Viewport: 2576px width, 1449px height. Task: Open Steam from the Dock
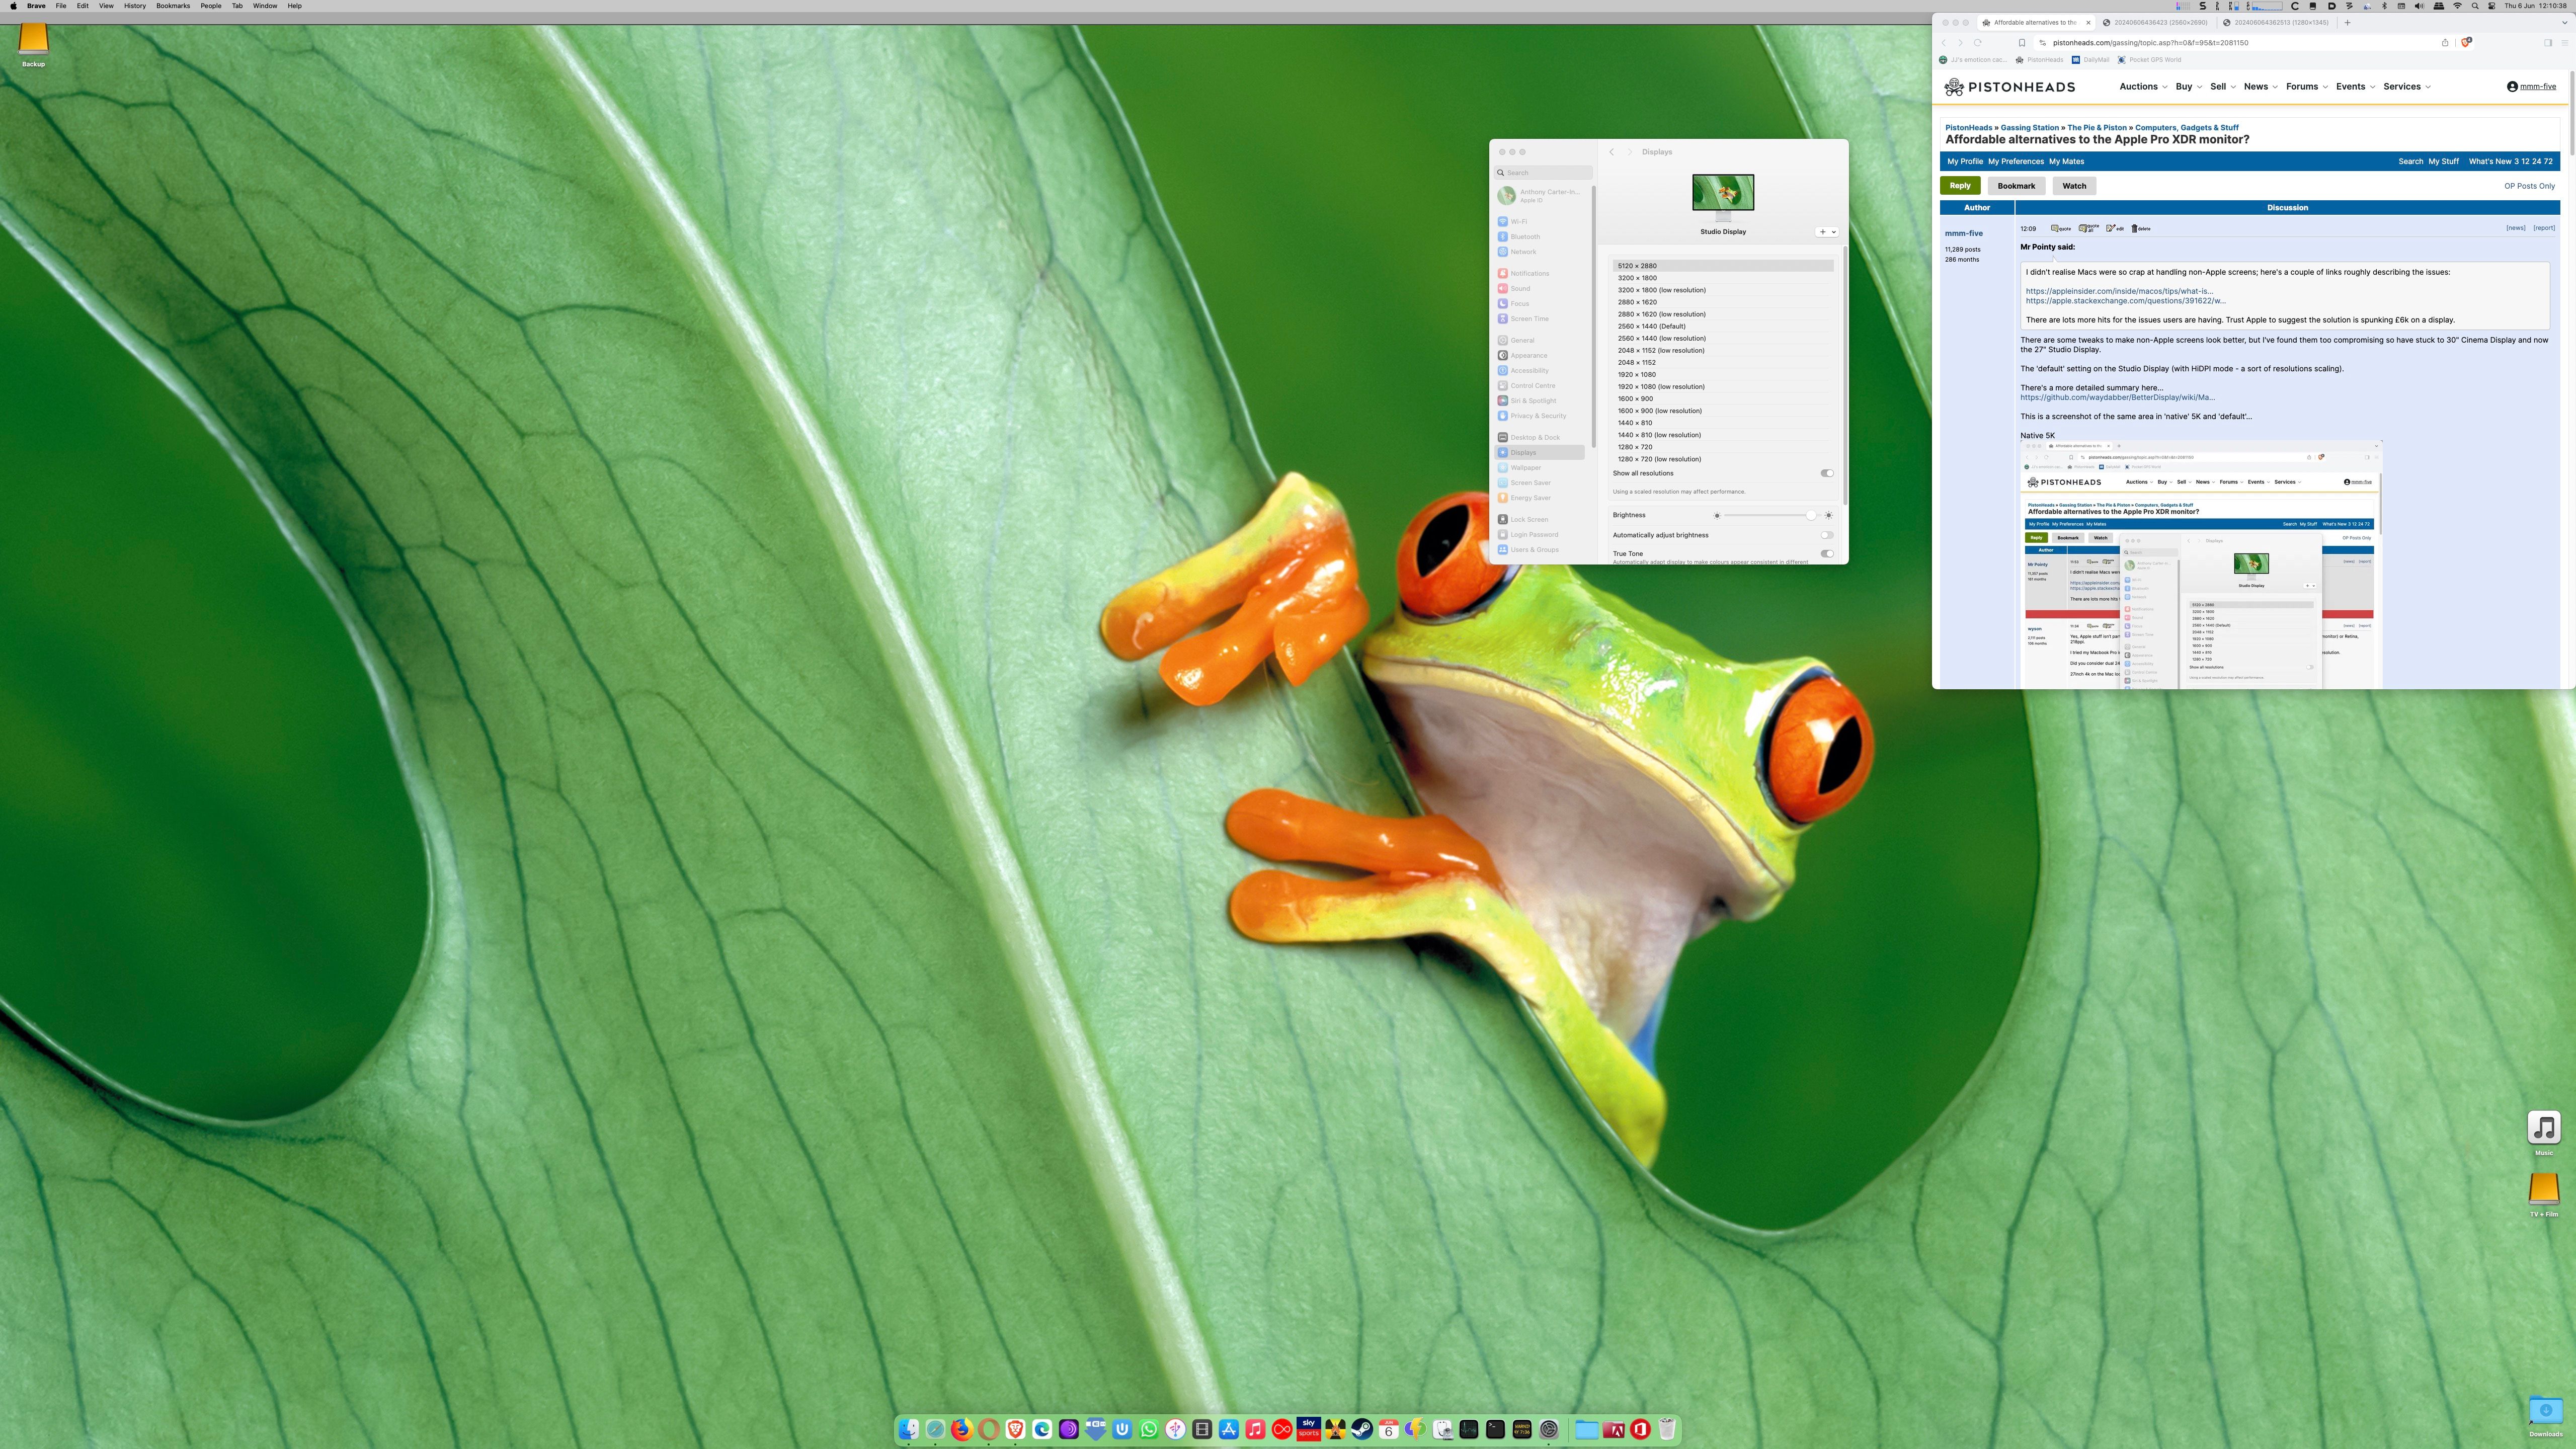click(x=1361, y=1429)
